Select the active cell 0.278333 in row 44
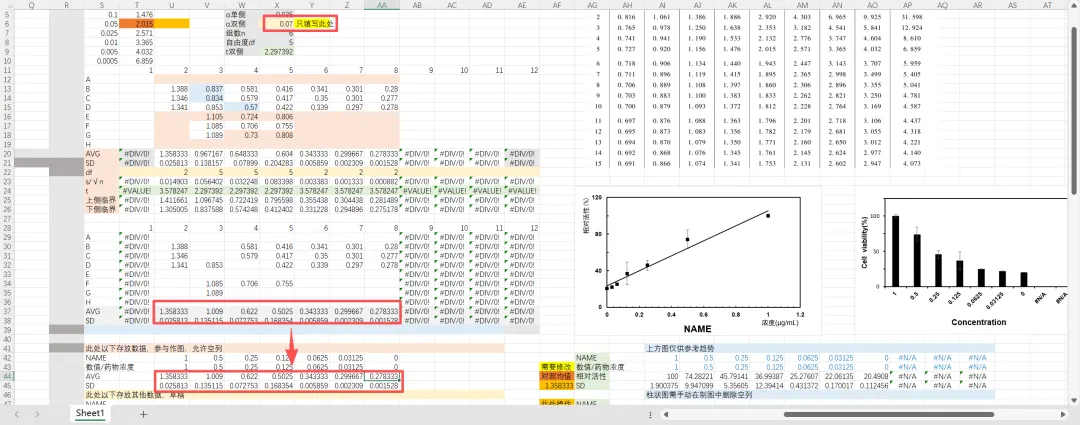Screen dimensions: 1080x425 [382, 377]
